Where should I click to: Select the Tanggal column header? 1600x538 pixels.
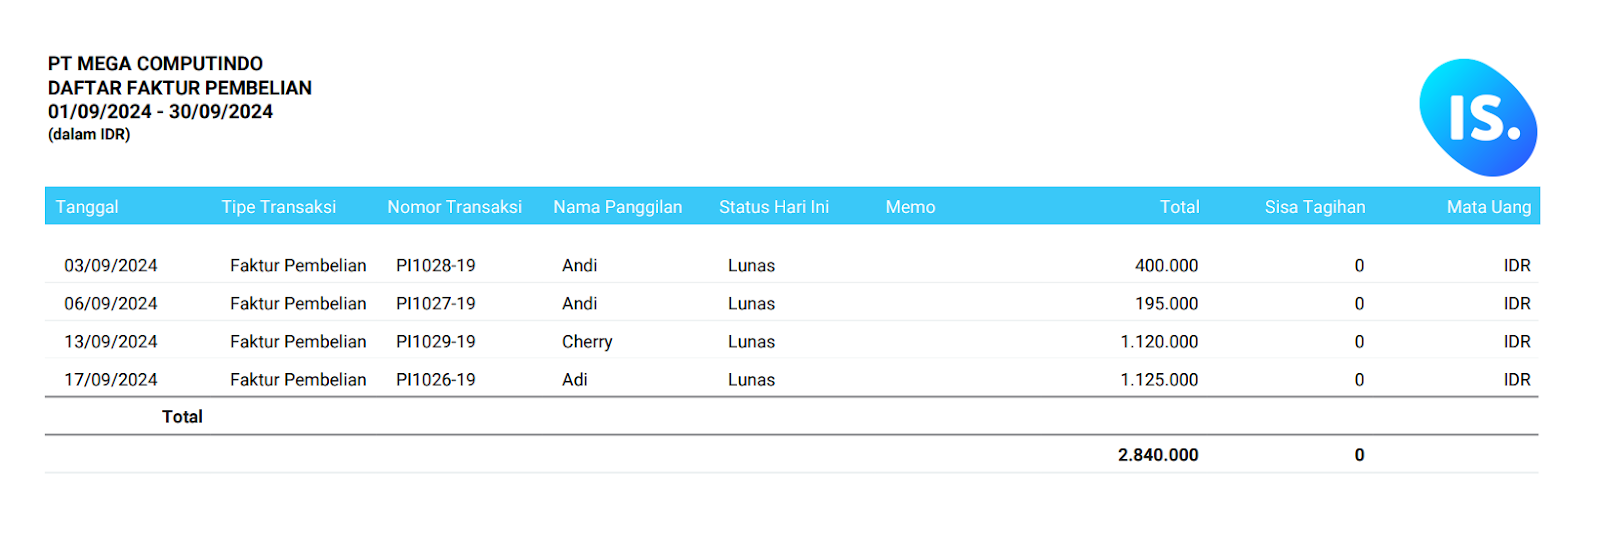click(87, 207)
